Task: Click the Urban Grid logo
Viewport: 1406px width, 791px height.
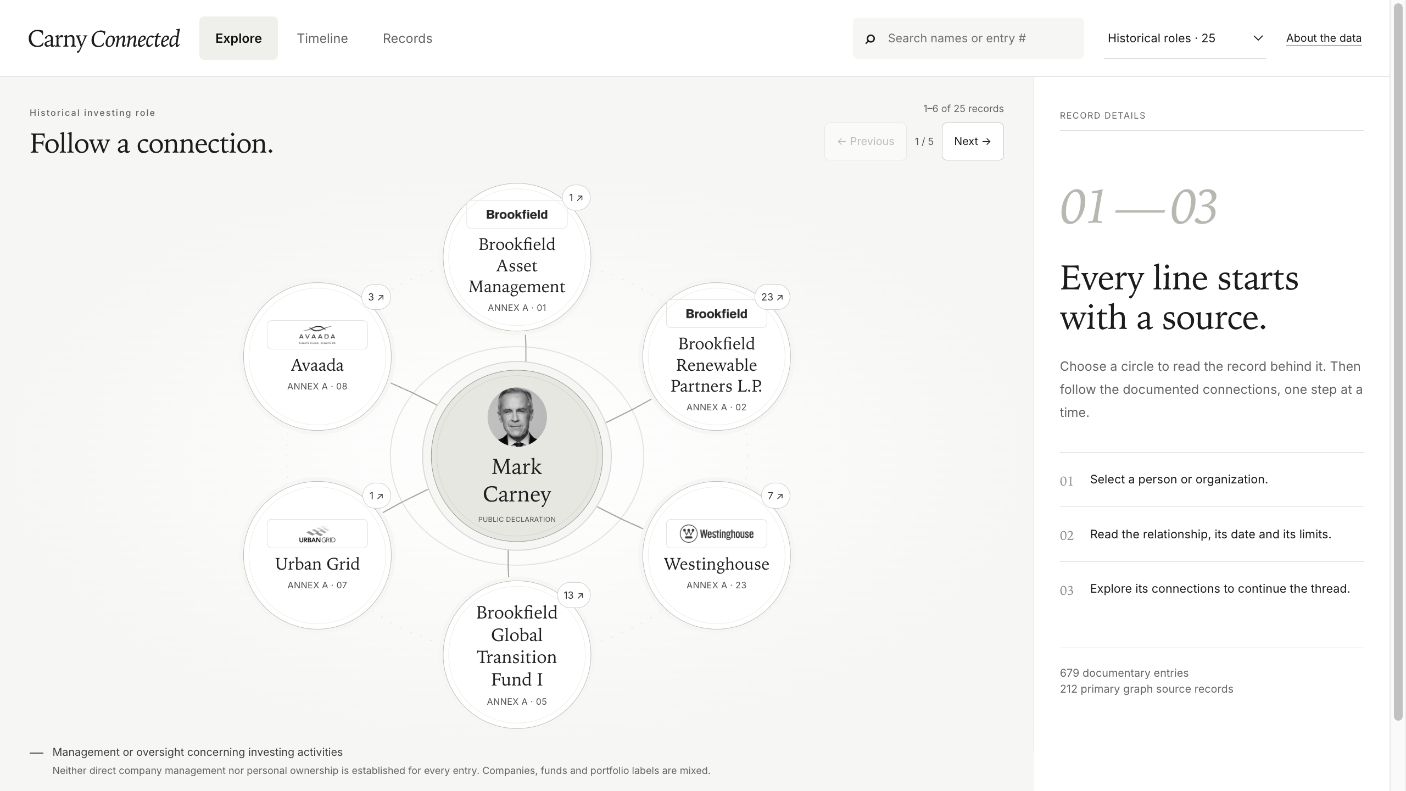Action: click(x=317, y=534)
